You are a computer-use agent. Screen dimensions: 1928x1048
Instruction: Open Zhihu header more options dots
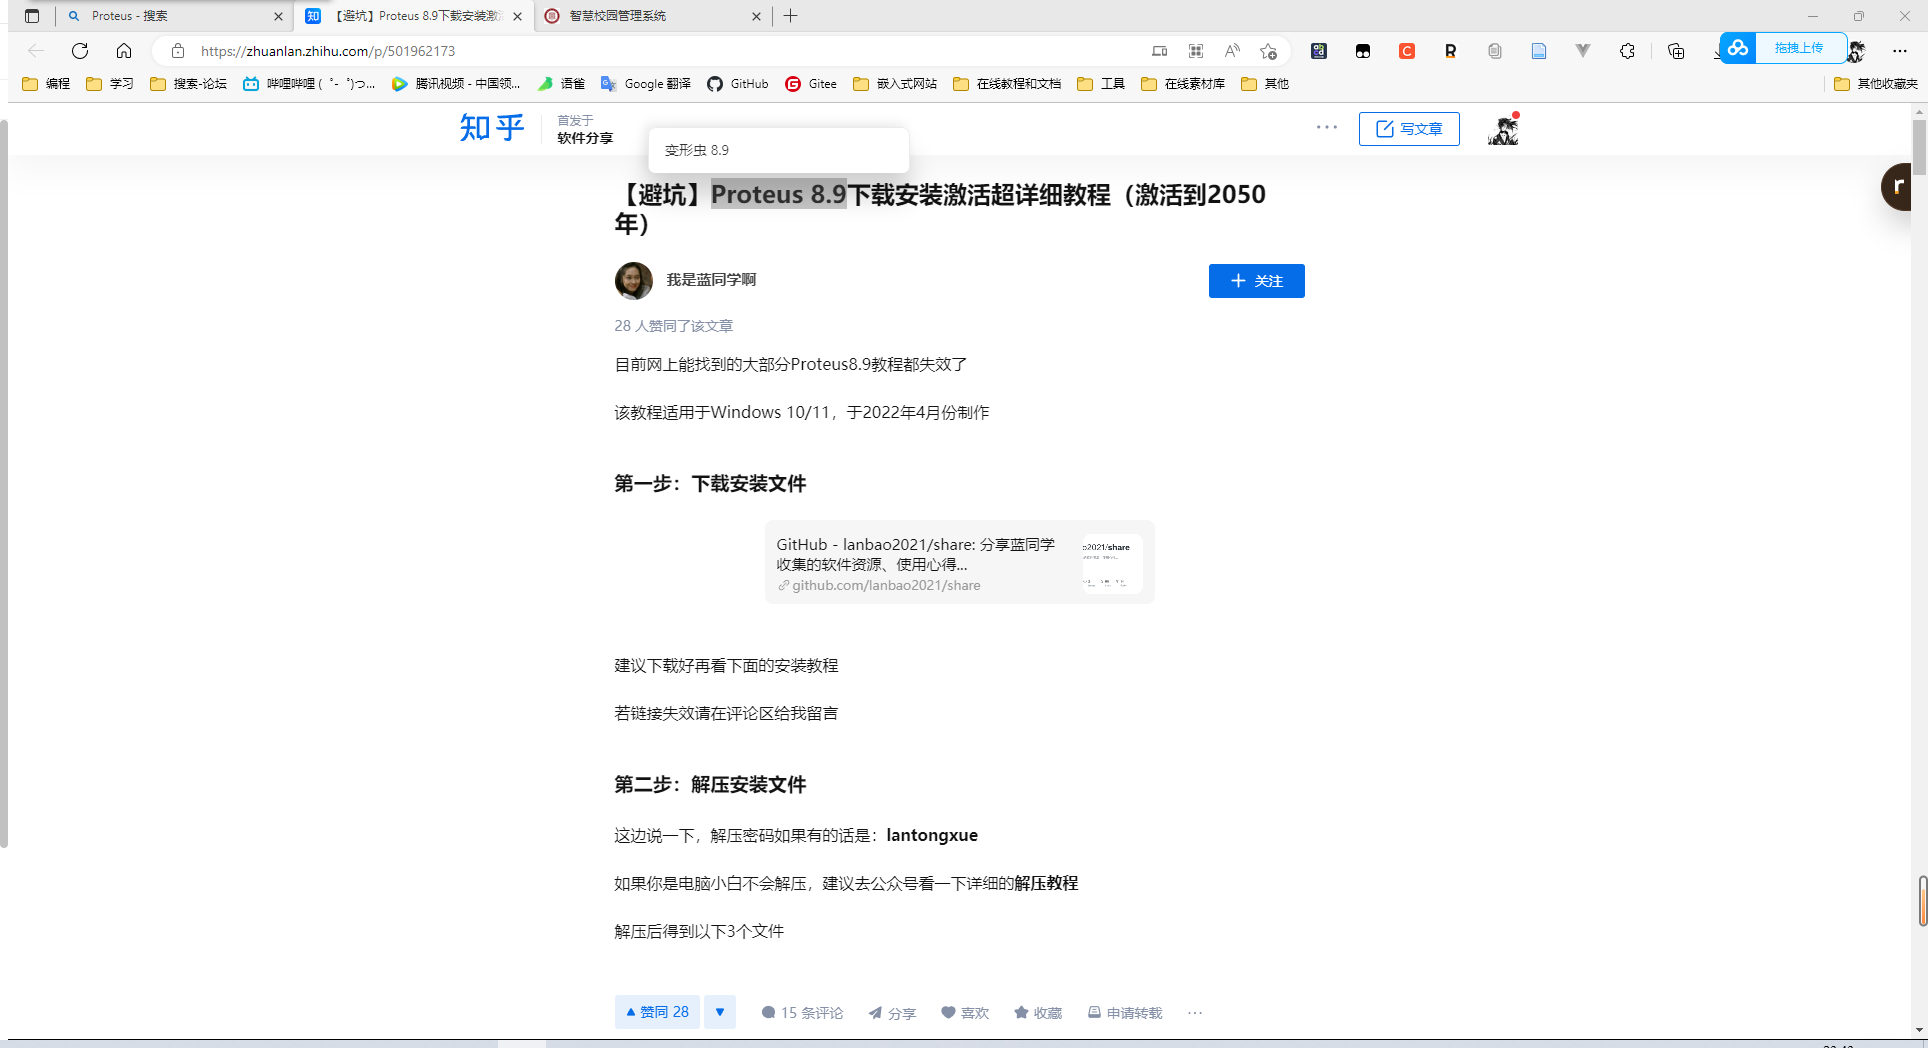1327,128
